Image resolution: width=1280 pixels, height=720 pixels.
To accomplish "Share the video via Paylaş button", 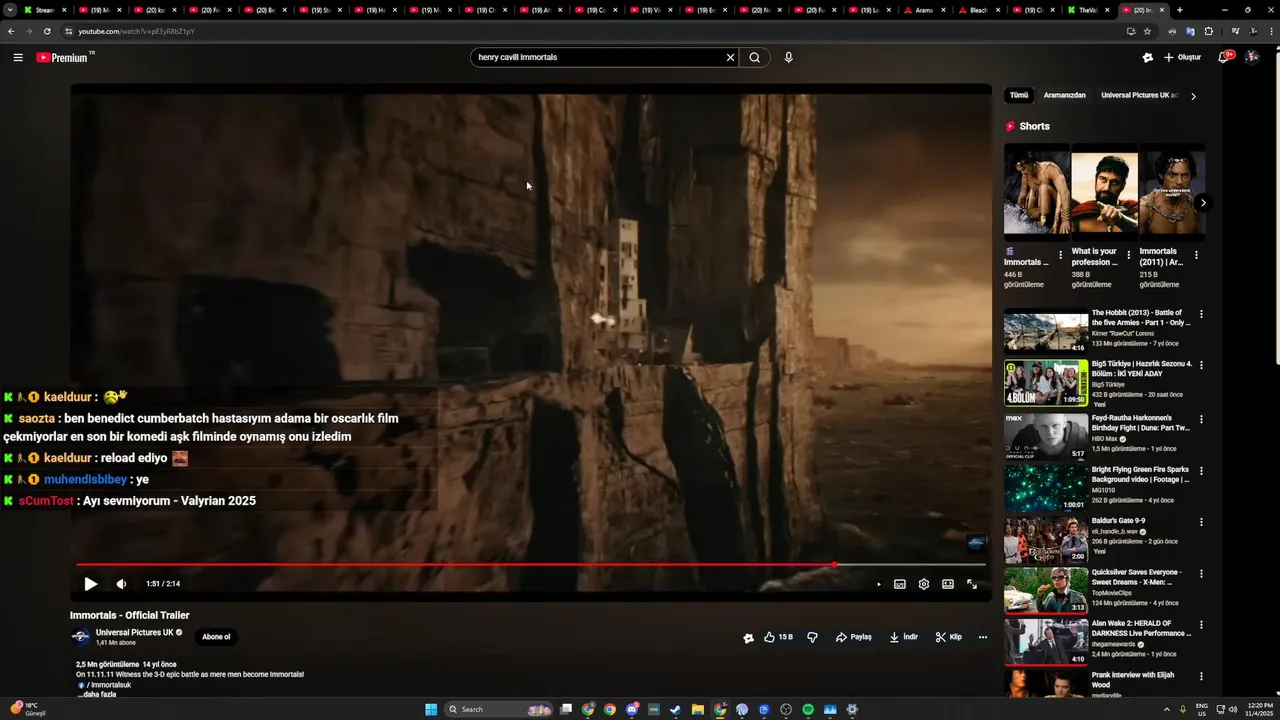I will tap(854, 637).
